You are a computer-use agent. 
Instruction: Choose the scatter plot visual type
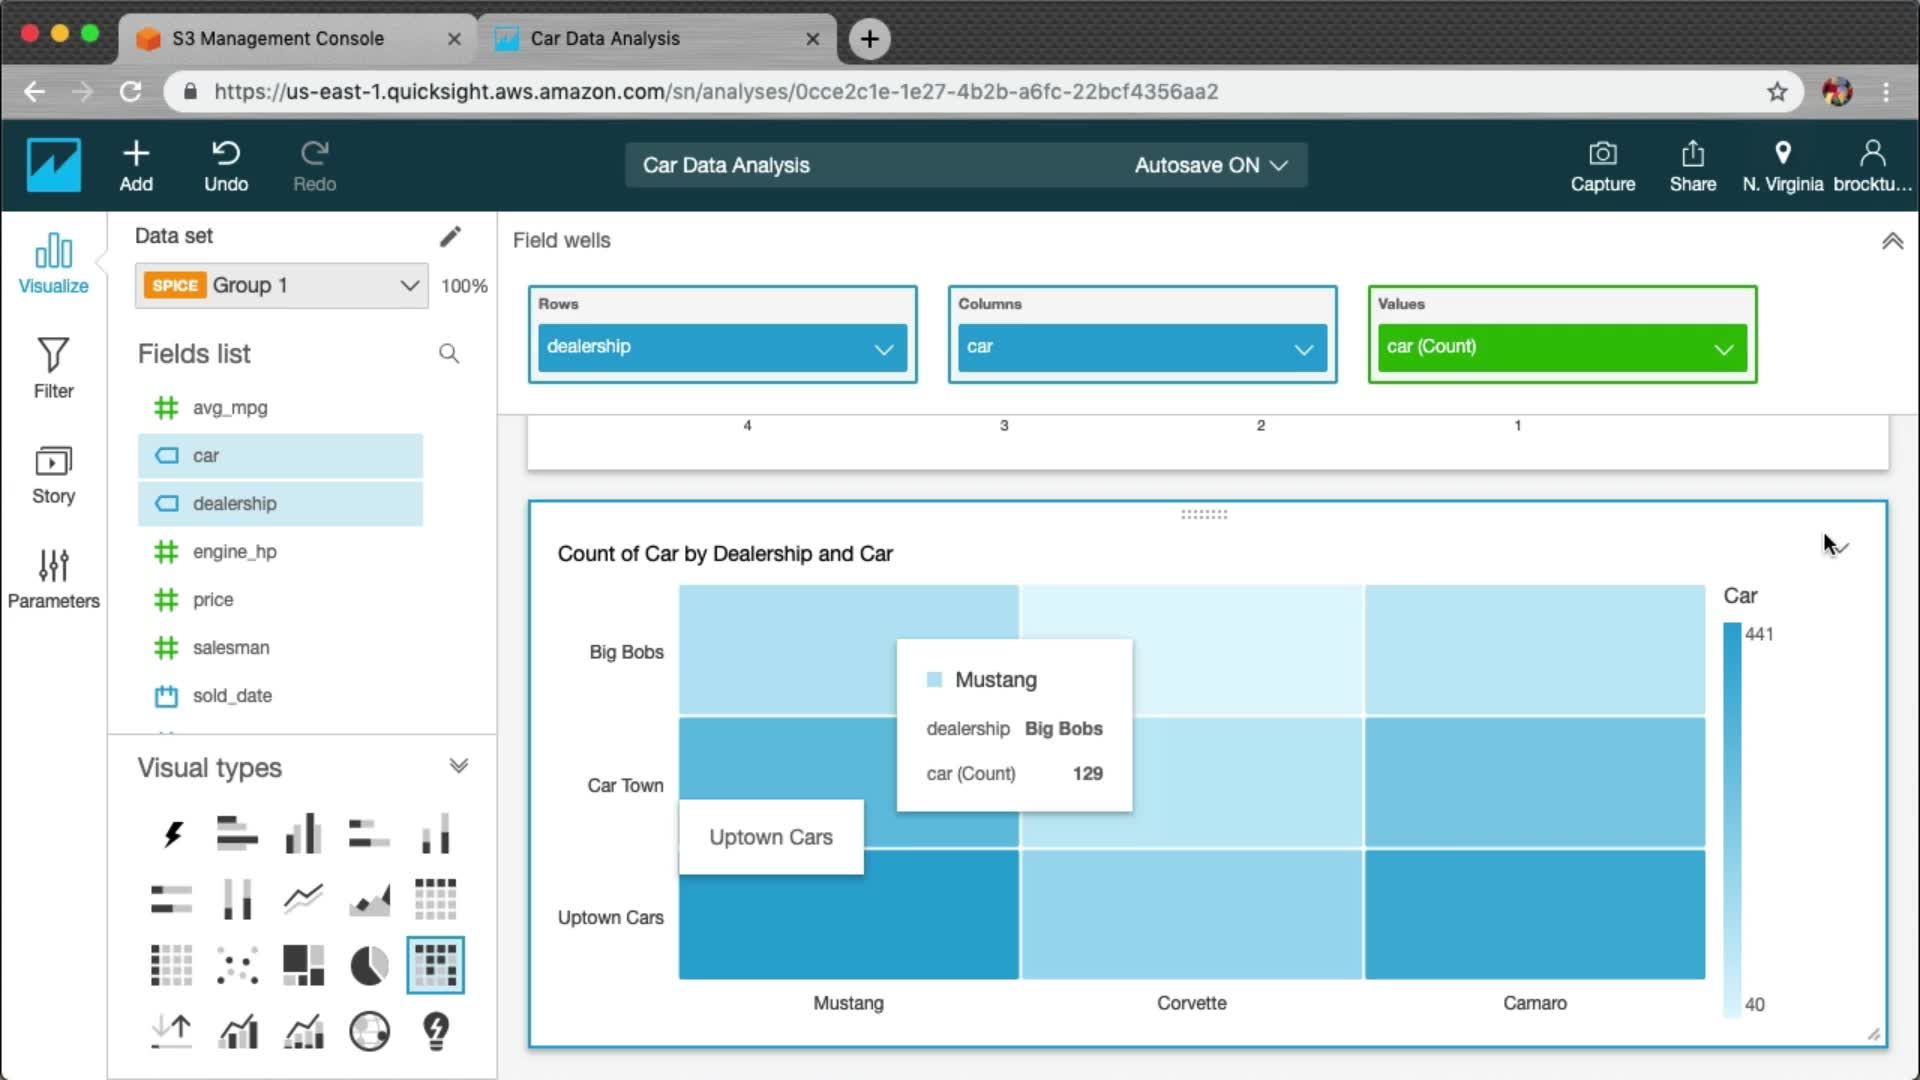pyautogui.click(x=238, y=966)
